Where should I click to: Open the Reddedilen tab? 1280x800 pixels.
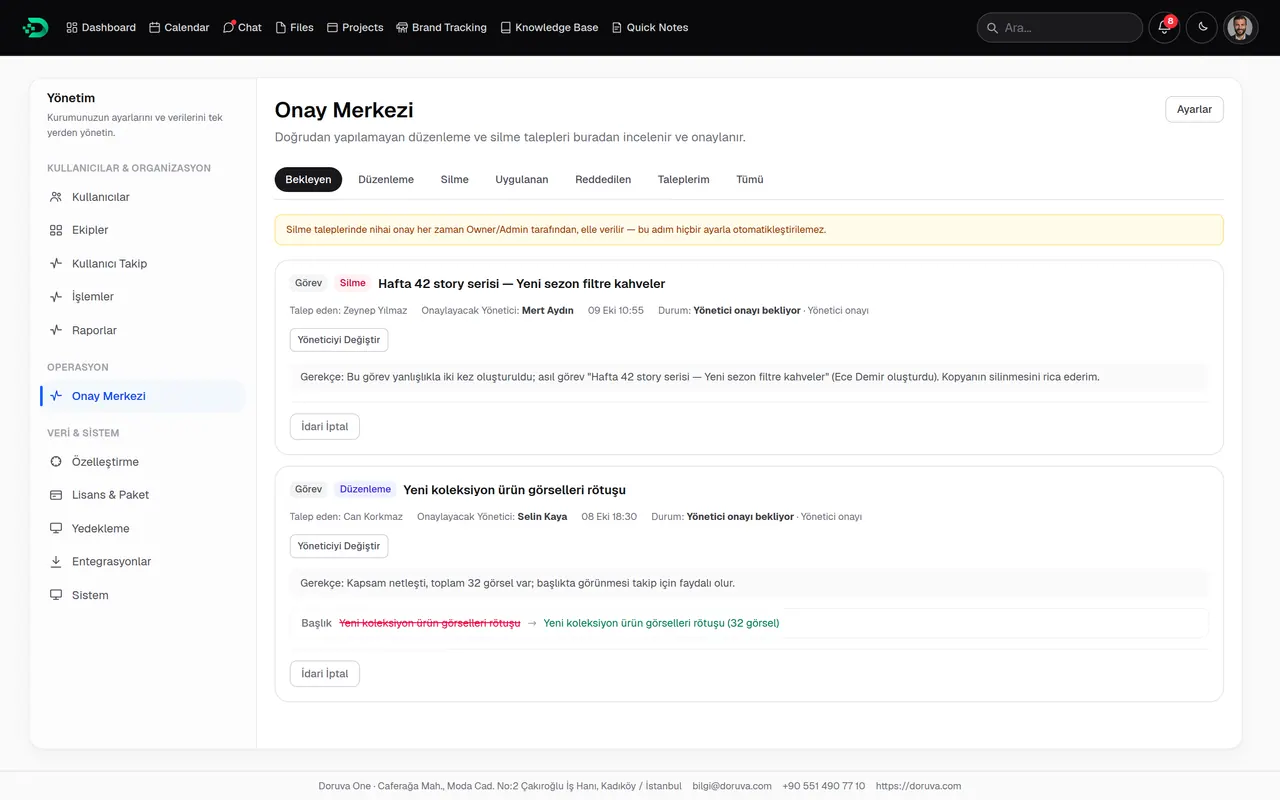point(603,179)
